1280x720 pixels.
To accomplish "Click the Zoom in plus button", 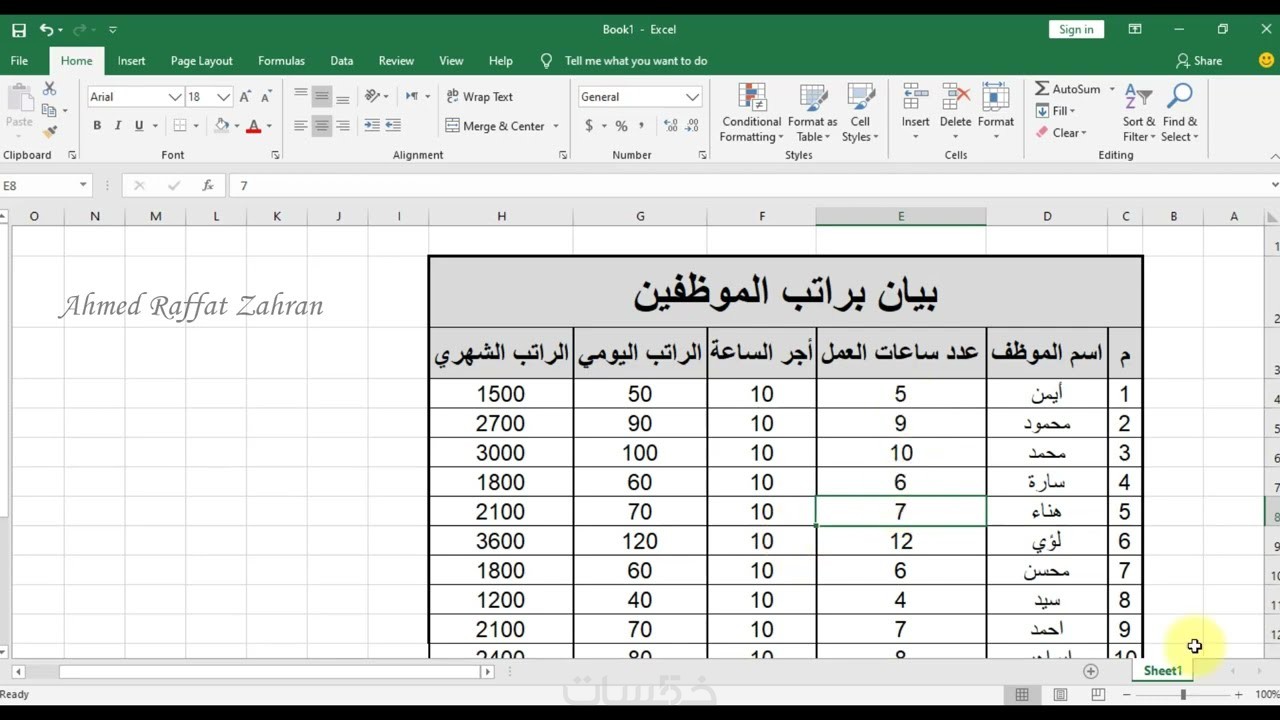I will [1238, 695].
